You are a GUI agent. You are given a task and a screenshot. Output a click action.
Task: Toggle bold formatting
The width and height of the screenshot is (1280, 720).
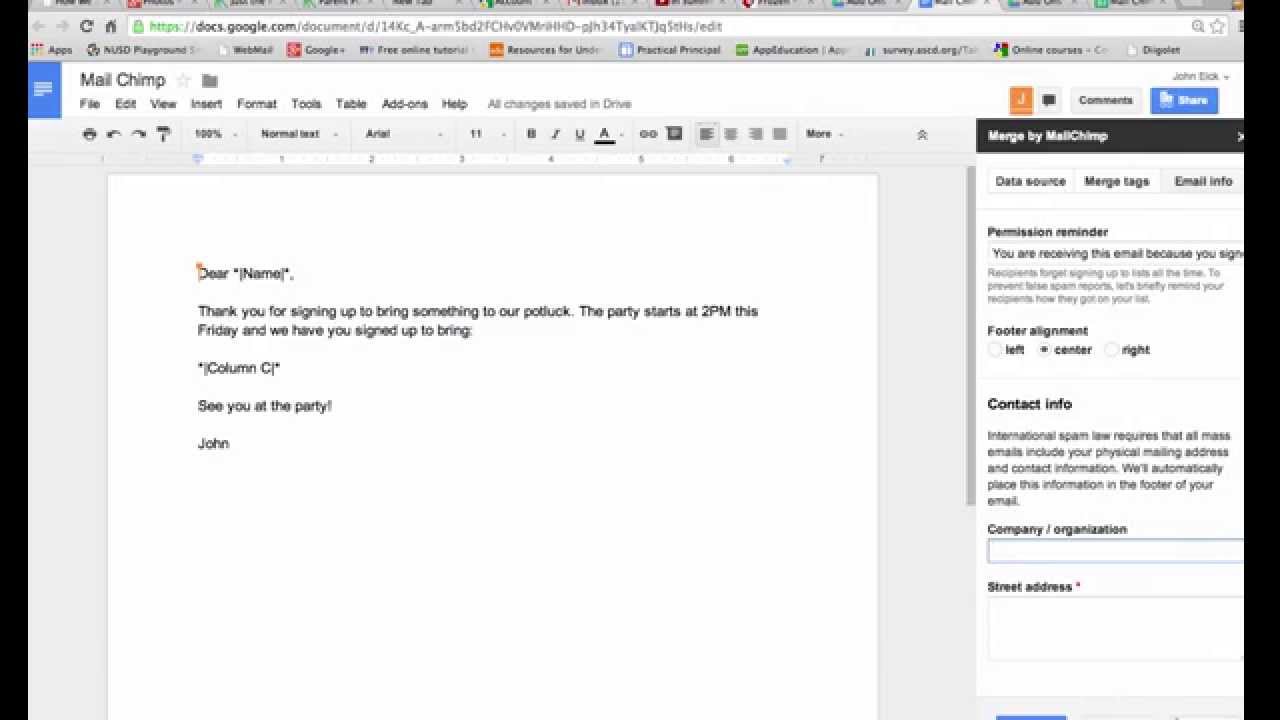(x=531, y=134)
